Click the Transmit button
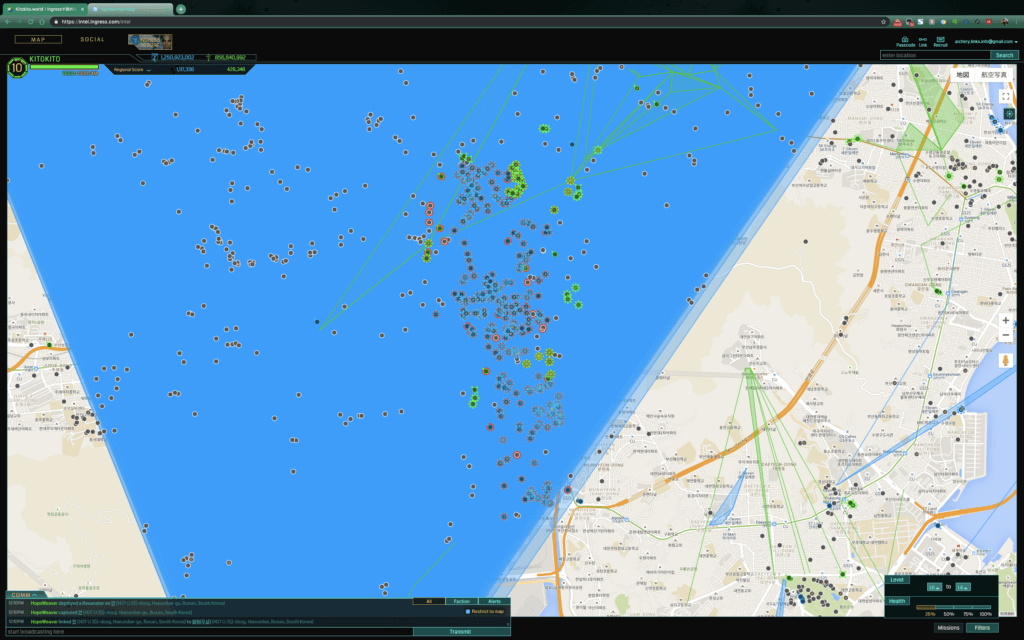The height and width of the screenshot is (640, 1024). pyautogui.click(x=460, y=632)
